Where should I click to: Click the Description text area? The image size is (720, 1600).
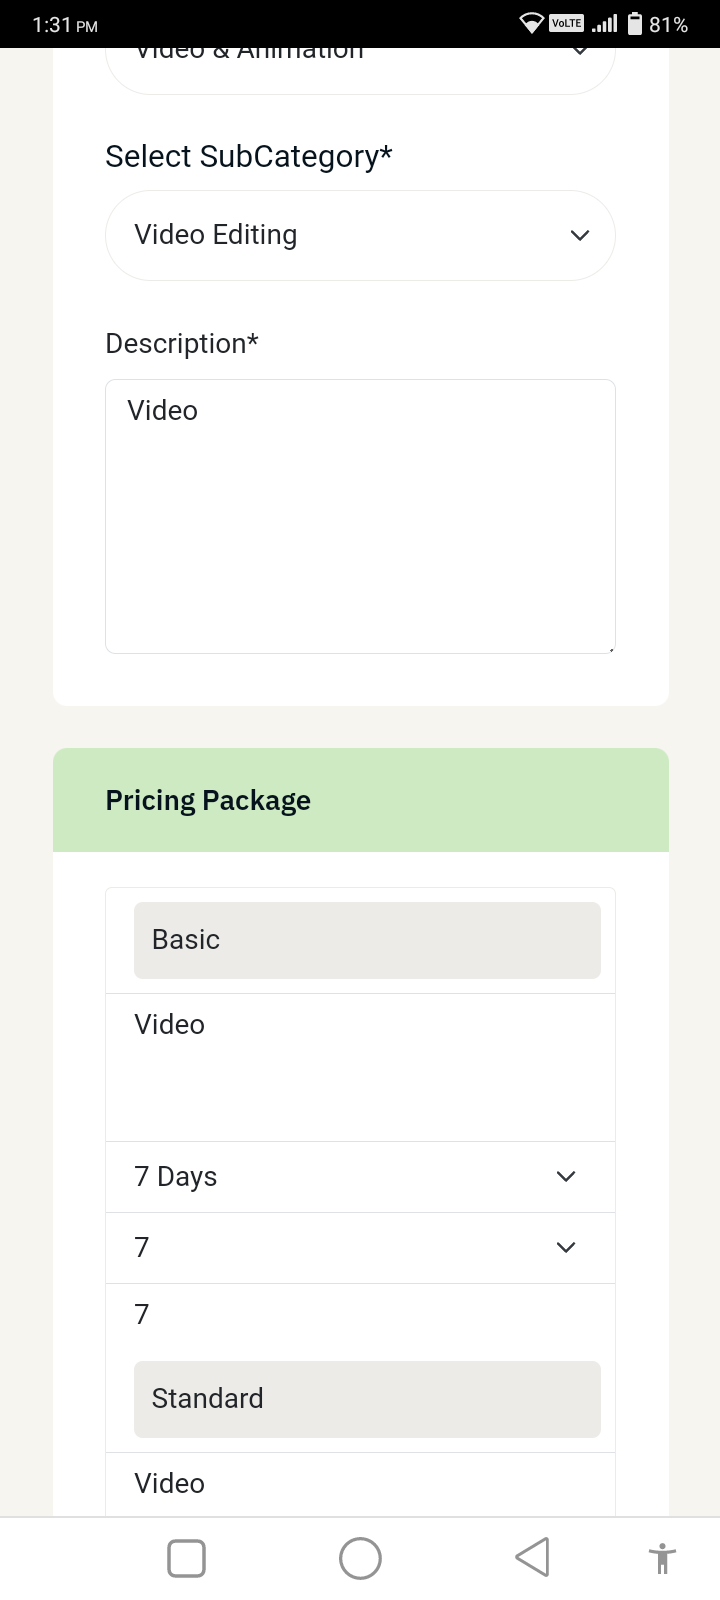tap(360, 516)
